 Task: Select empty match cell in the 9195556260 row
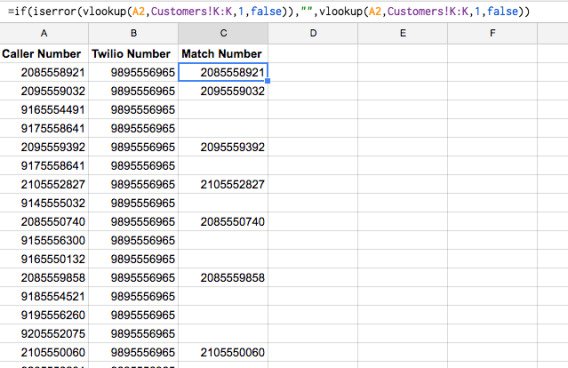pyautogui.click(x=223, y=315)
